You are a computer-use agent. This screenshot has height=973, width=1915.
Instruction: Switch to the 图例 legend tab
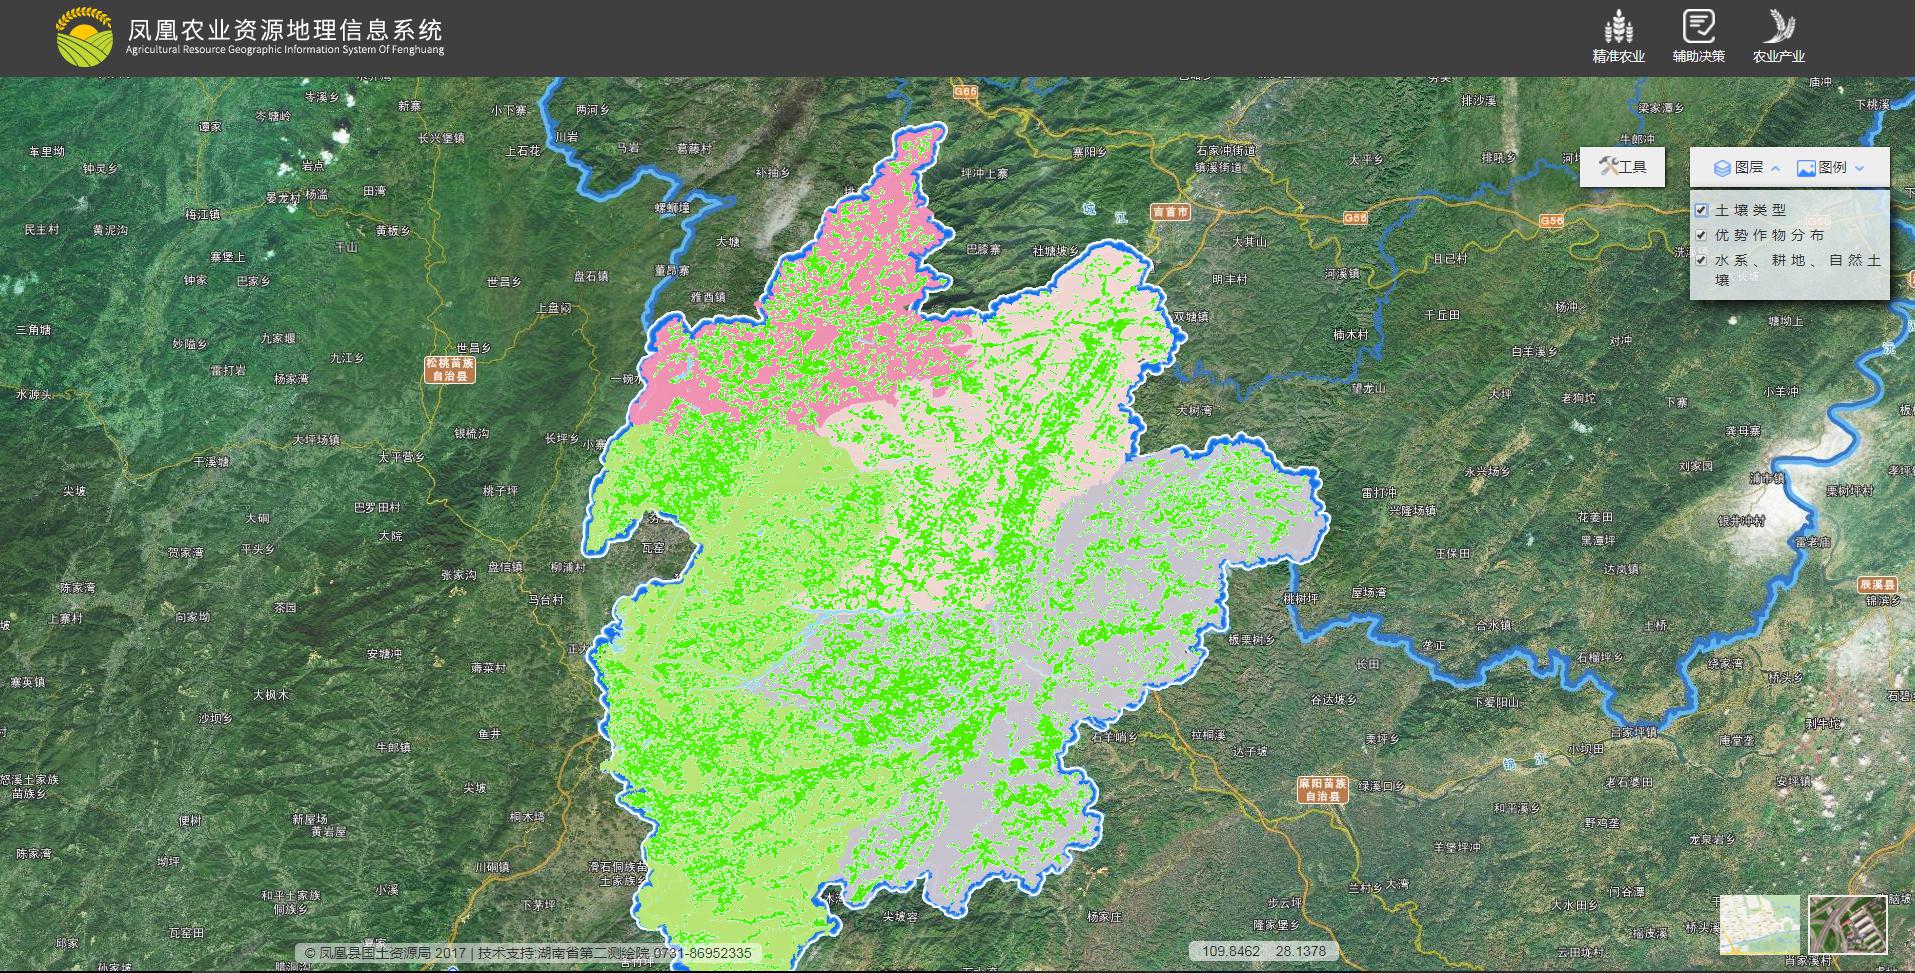coord(1822,168)
